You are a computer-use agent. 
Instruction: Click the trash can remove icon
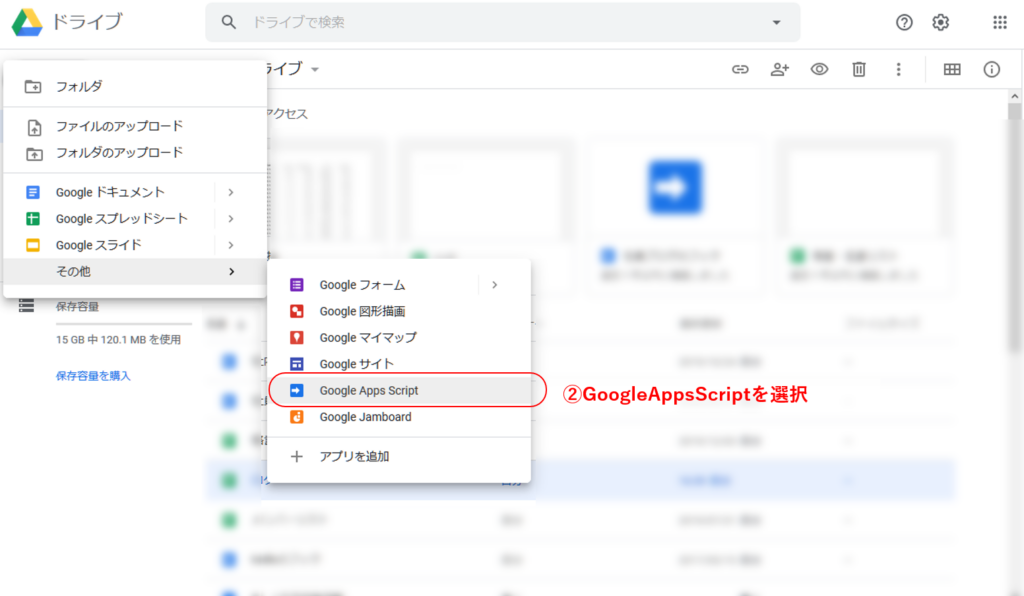point(858,69)
